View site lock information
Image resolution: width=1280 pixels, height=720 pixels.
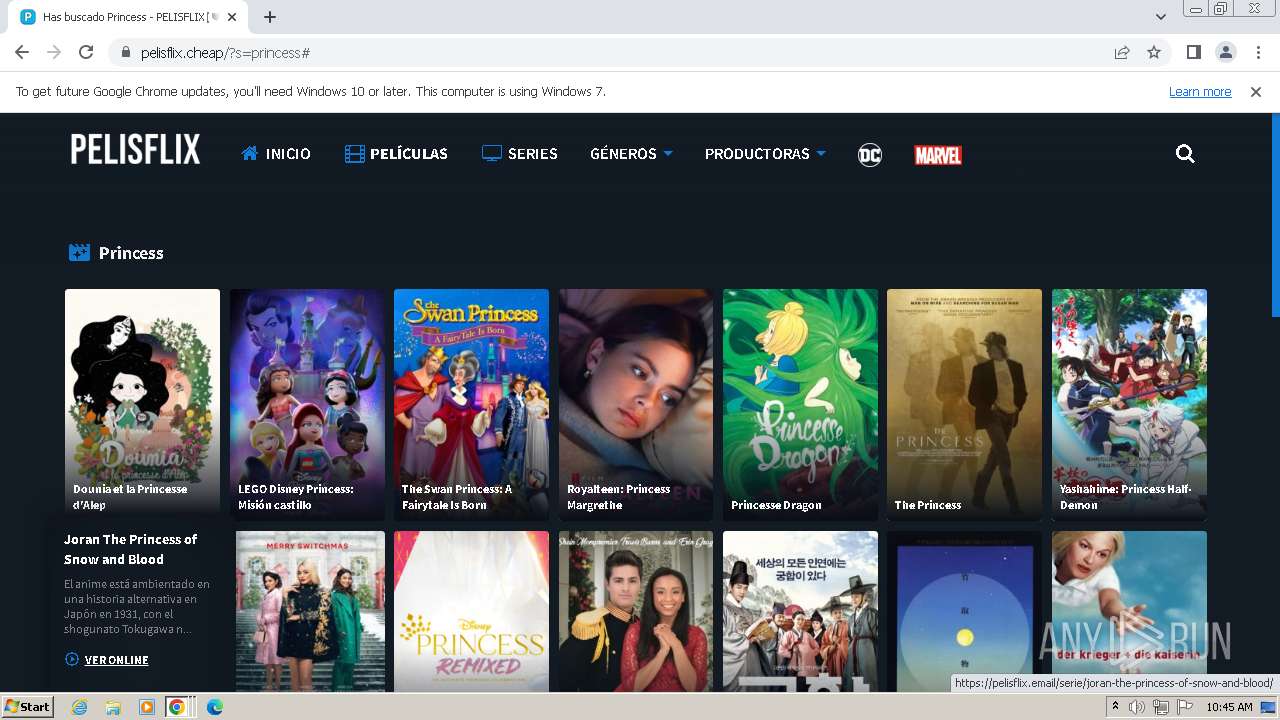pyautogui.click(x=126, y=53)
